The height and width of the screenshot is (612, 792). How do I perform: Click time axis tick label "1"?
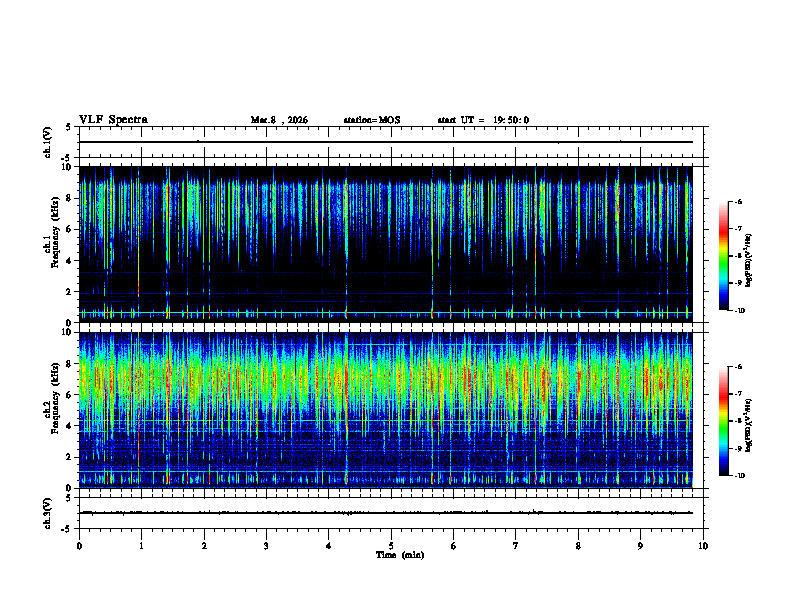coord(141,546)
